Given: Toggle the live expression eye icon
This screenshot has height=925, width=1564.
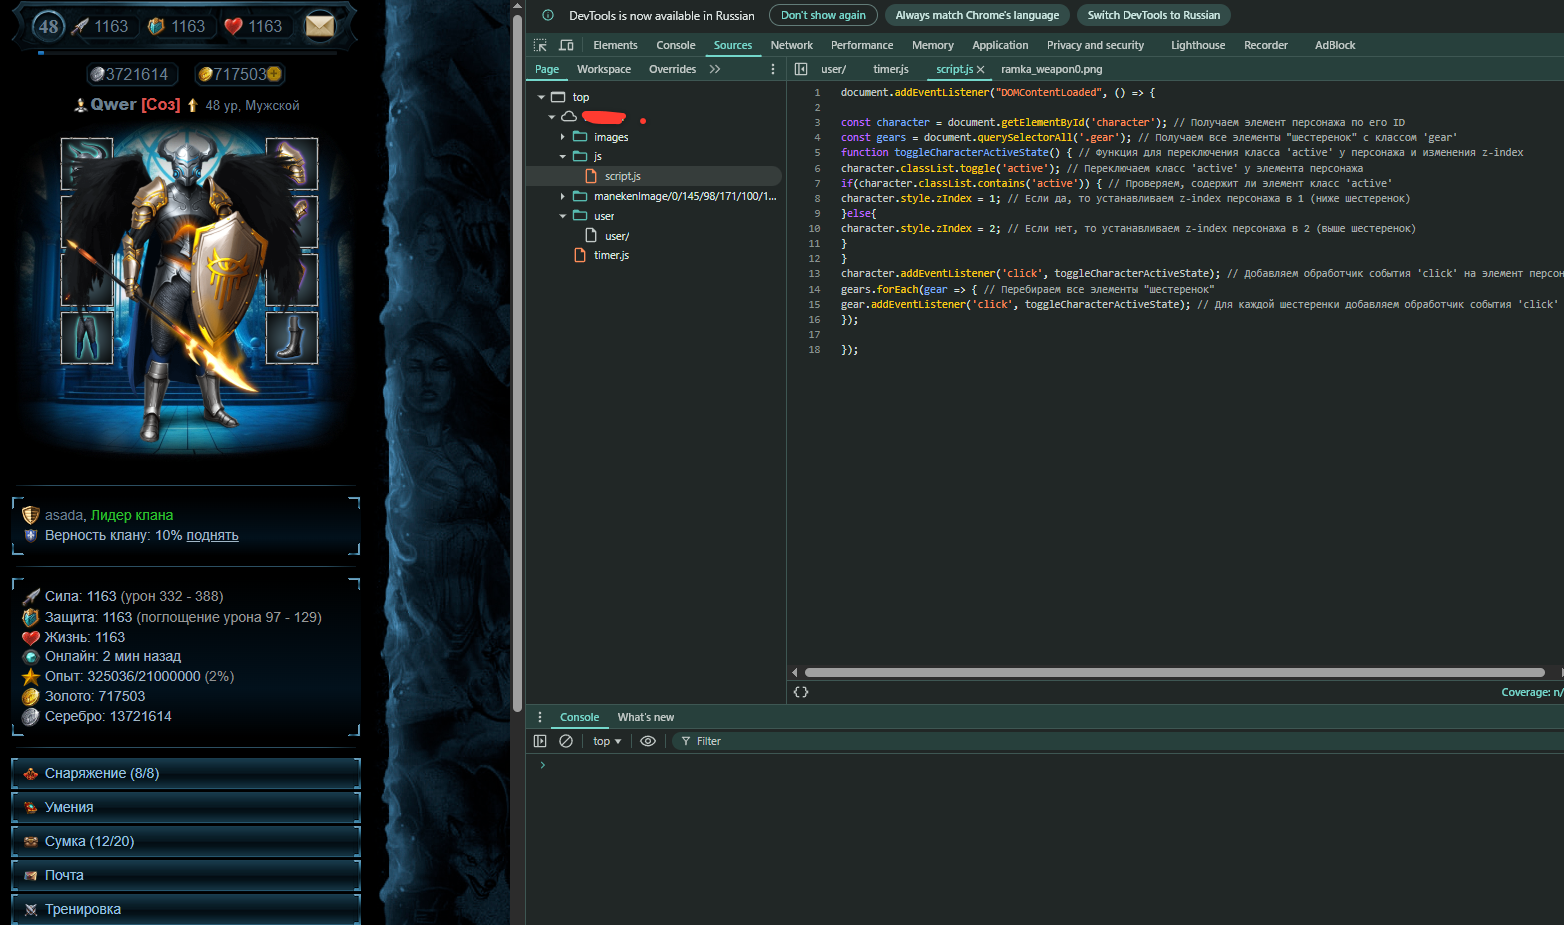Looking at the screenshot, I should point(648,741).
